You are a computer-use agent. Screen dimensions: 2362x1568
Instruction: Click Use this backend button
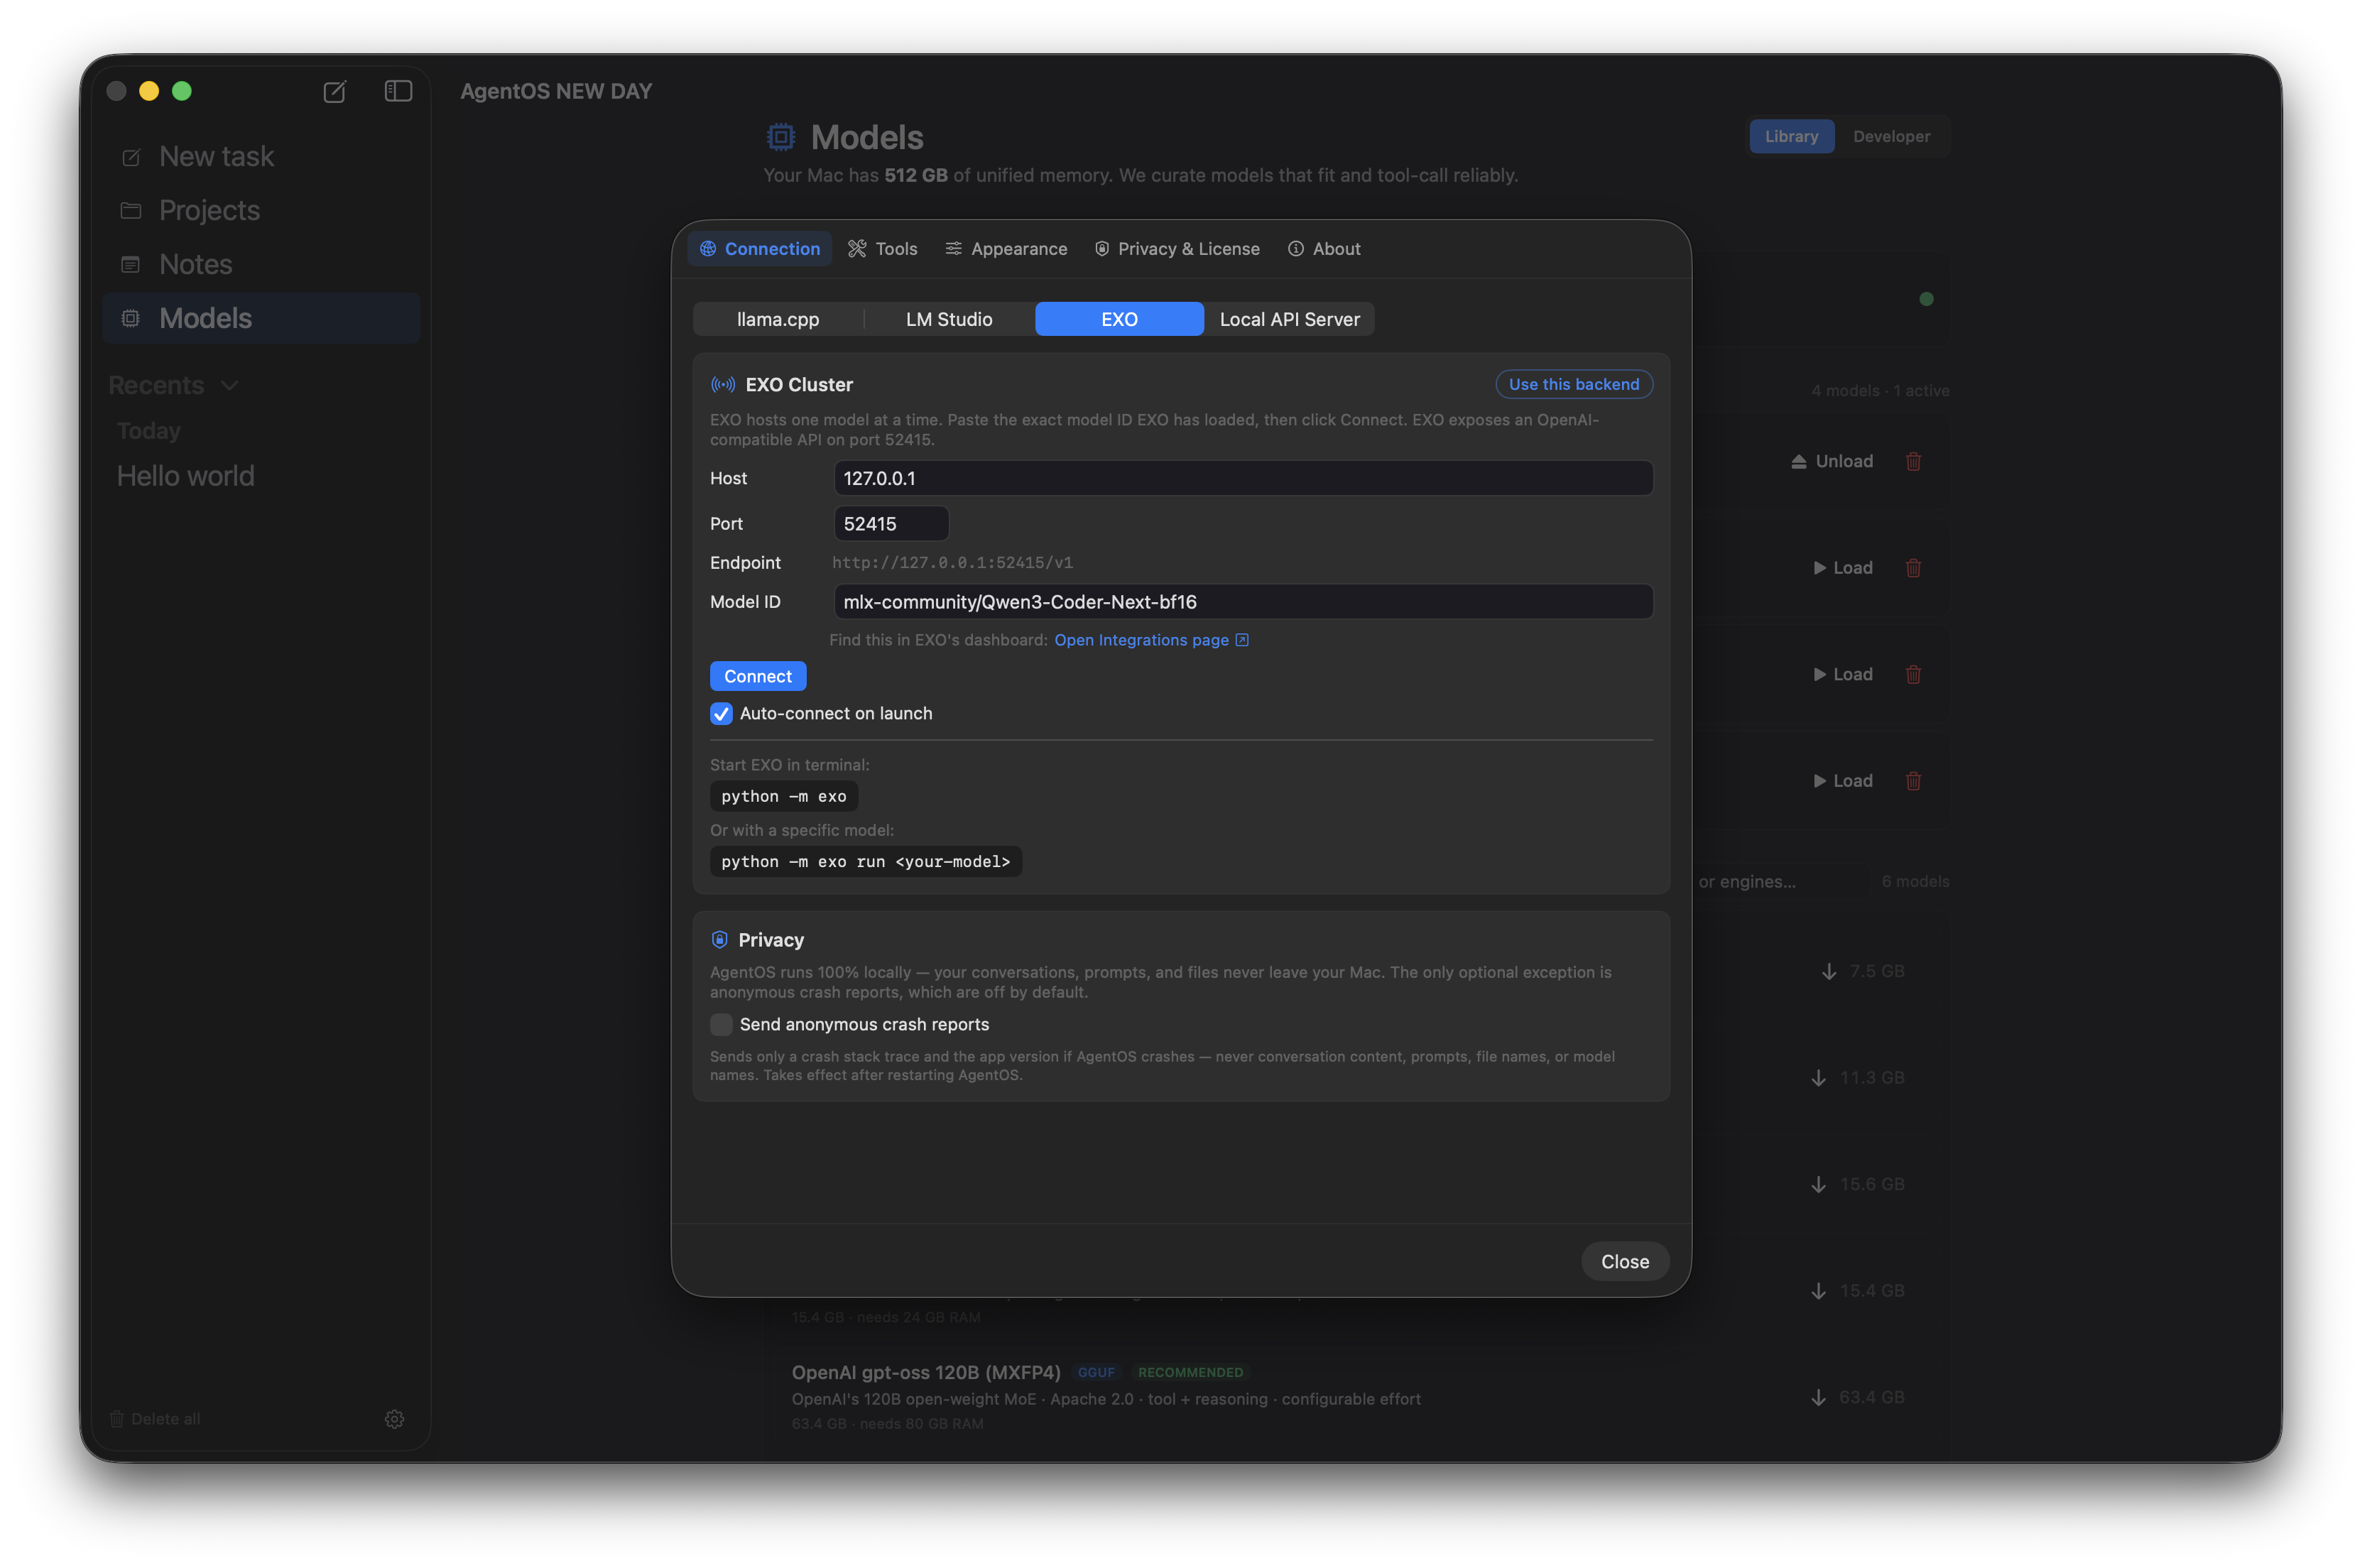click(x=1573, y=384)
